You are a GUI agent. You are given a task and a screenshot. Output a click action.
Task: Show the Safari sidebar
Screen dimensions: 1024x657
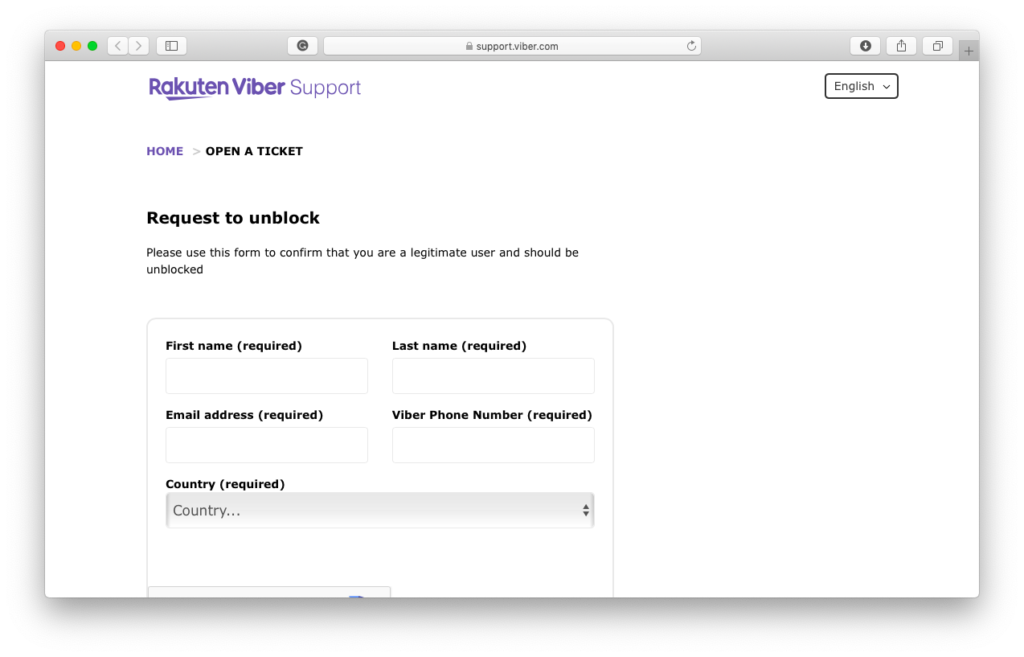click(171, 46)
